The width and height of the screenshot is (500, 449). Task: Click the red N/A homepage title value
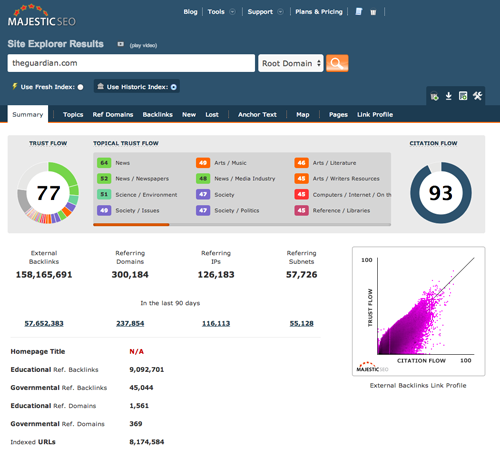point(137,351)
